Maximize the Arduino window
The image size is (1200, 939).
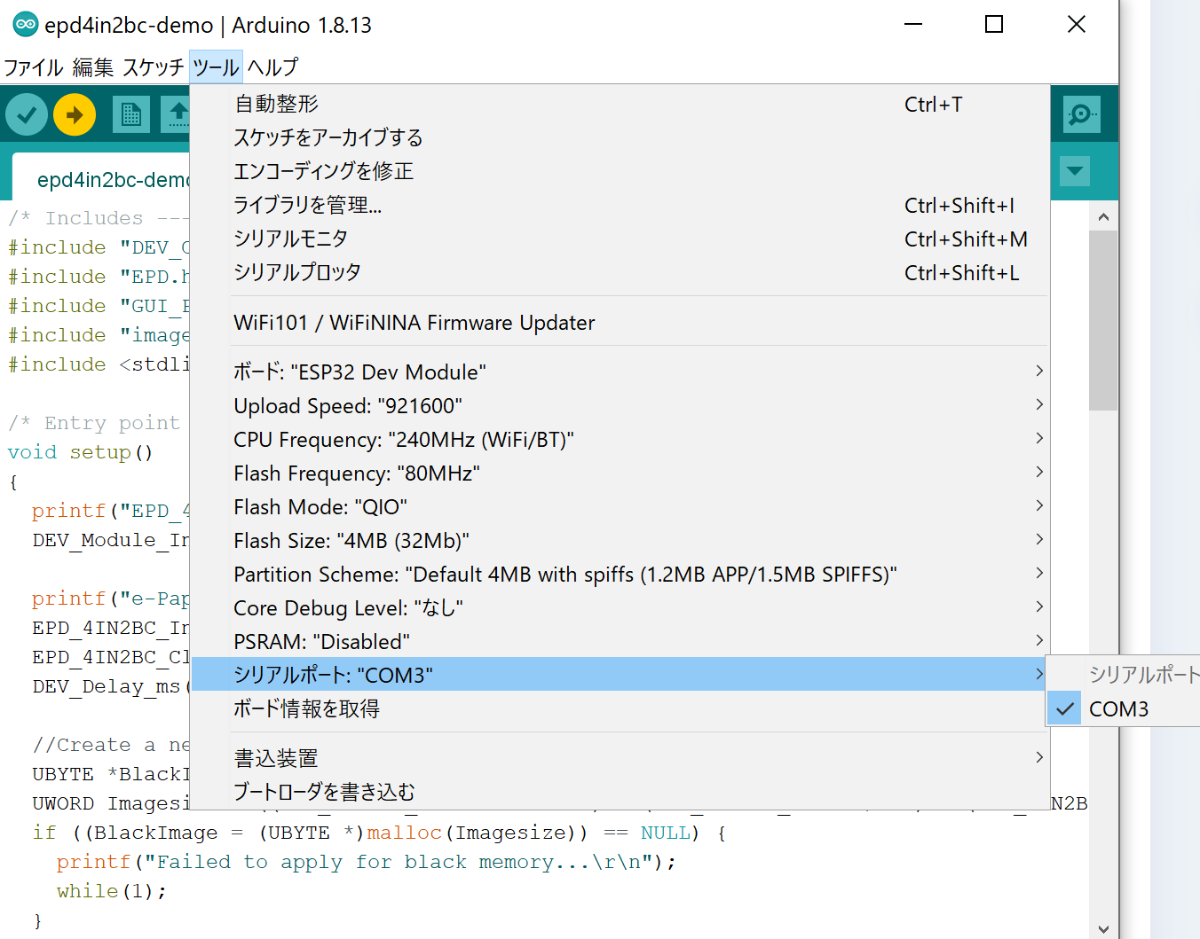[x=994, y=25]
